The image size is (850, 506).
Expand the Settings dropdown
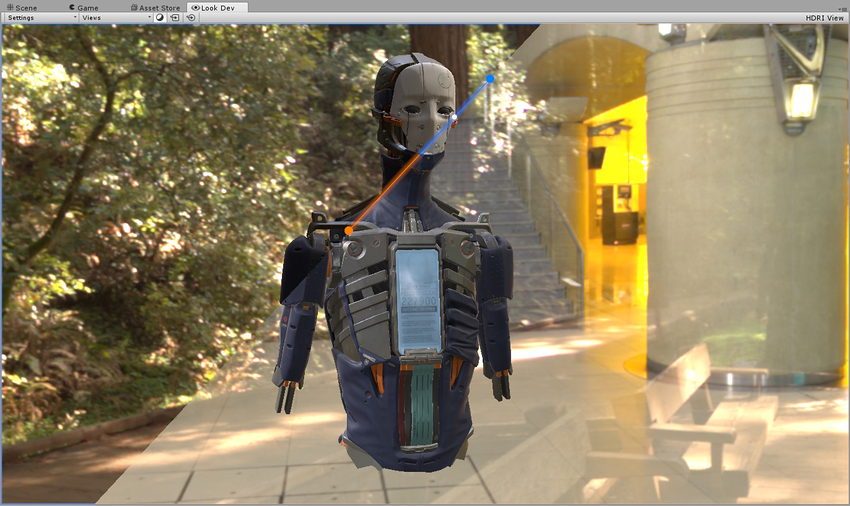pos(41,17)
